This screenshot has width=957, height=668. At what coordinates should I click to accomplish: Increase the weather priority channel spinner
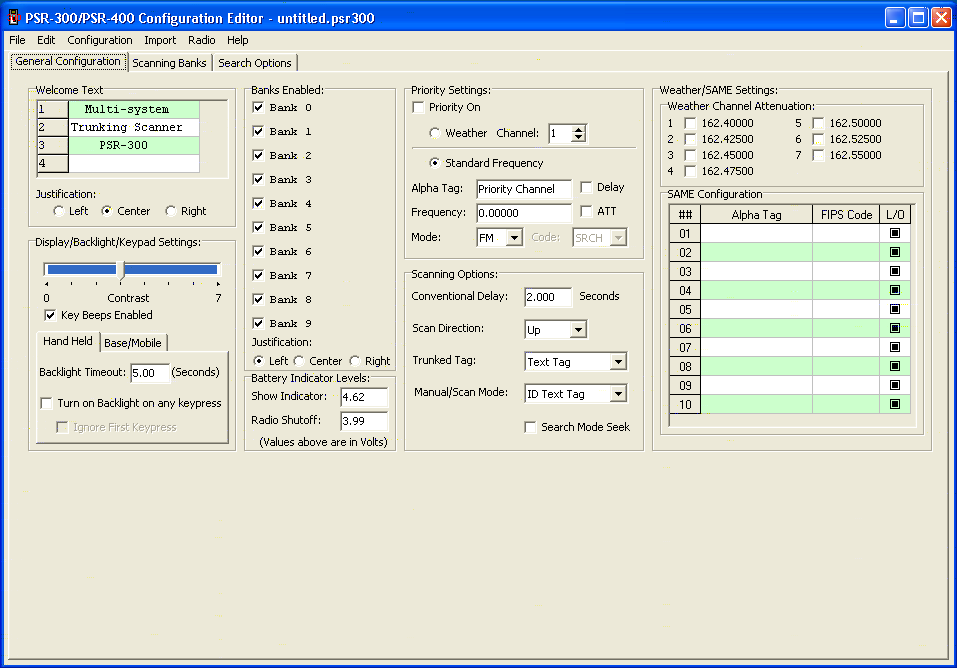pyautogui.click(x=579, y=129)
